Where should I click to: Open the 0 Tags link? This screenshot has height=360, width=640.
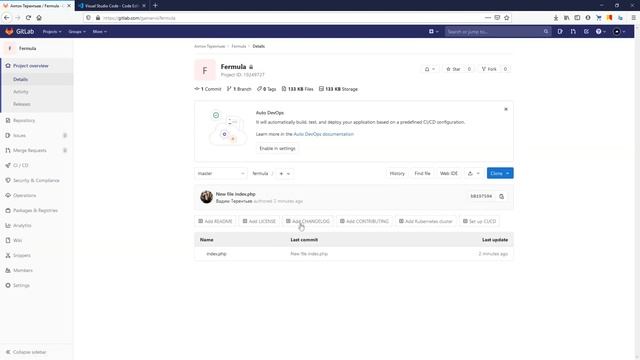(x=267, y=89)
